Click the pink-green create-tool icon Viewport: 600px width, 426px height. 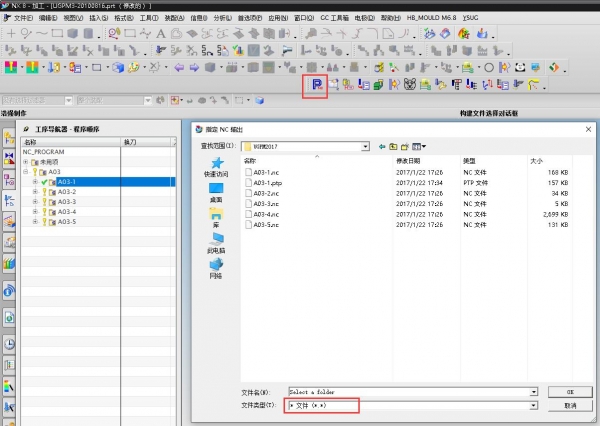pos(11,68)
